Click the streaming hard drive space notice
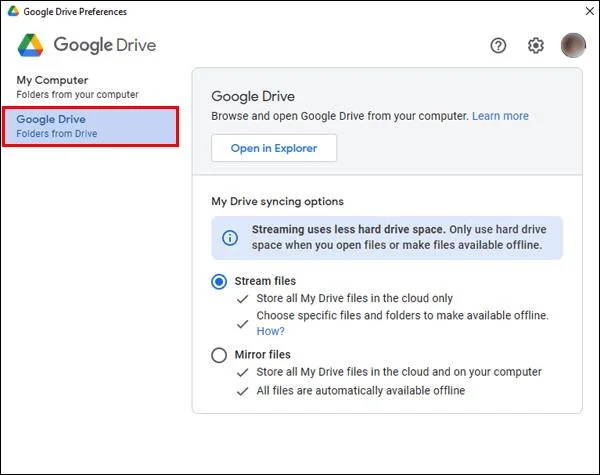The image size is (600, 475). click(387, 238)
